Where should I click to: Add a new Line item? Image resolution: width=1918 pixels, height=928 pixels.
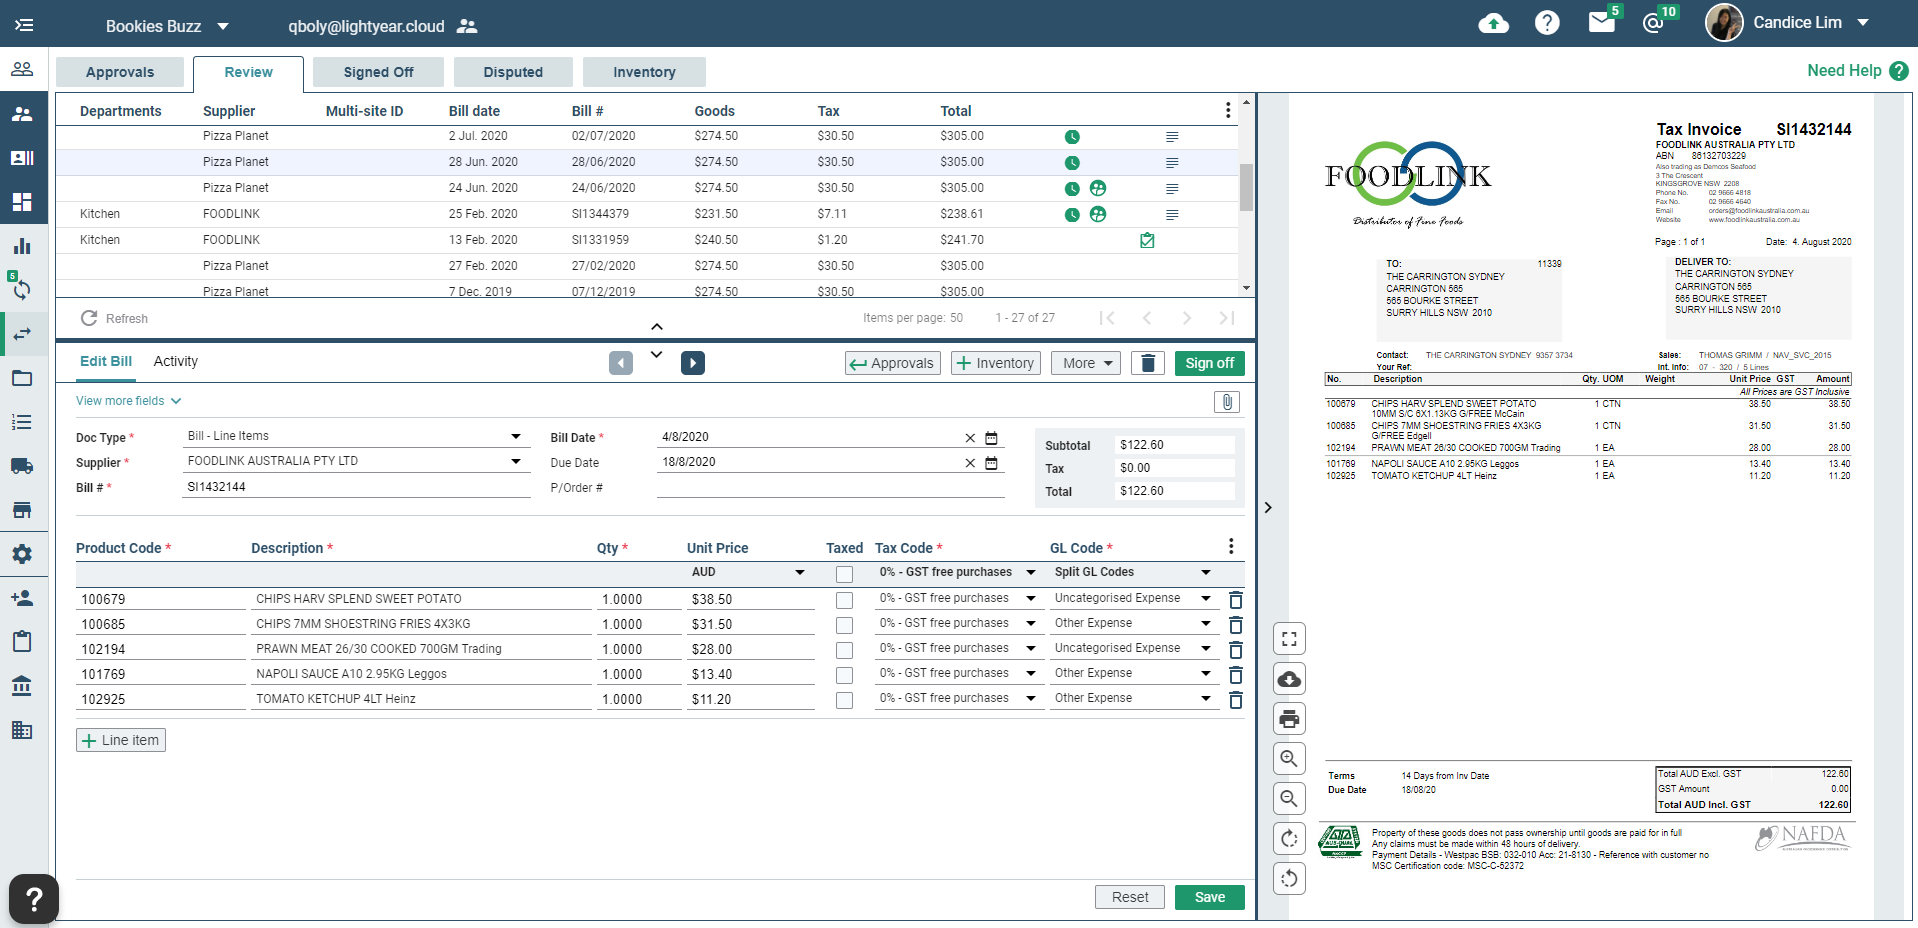[121, 740]
